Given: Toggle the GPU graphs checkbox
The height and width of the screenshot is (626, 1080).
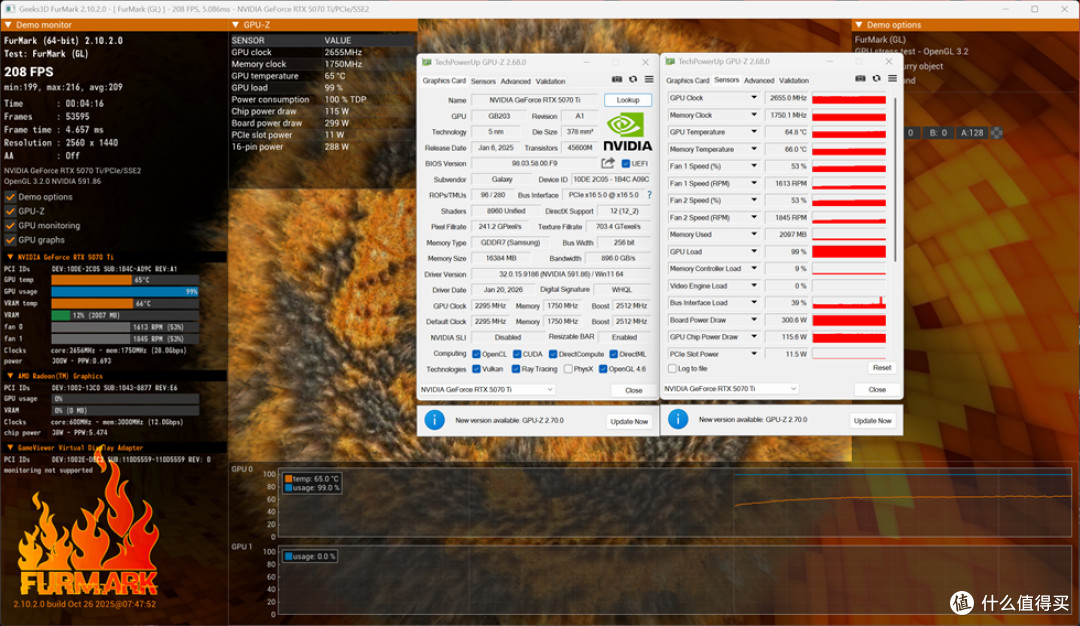Looking at the screenshot, I should pyautogui.click(x=10, y=240).
